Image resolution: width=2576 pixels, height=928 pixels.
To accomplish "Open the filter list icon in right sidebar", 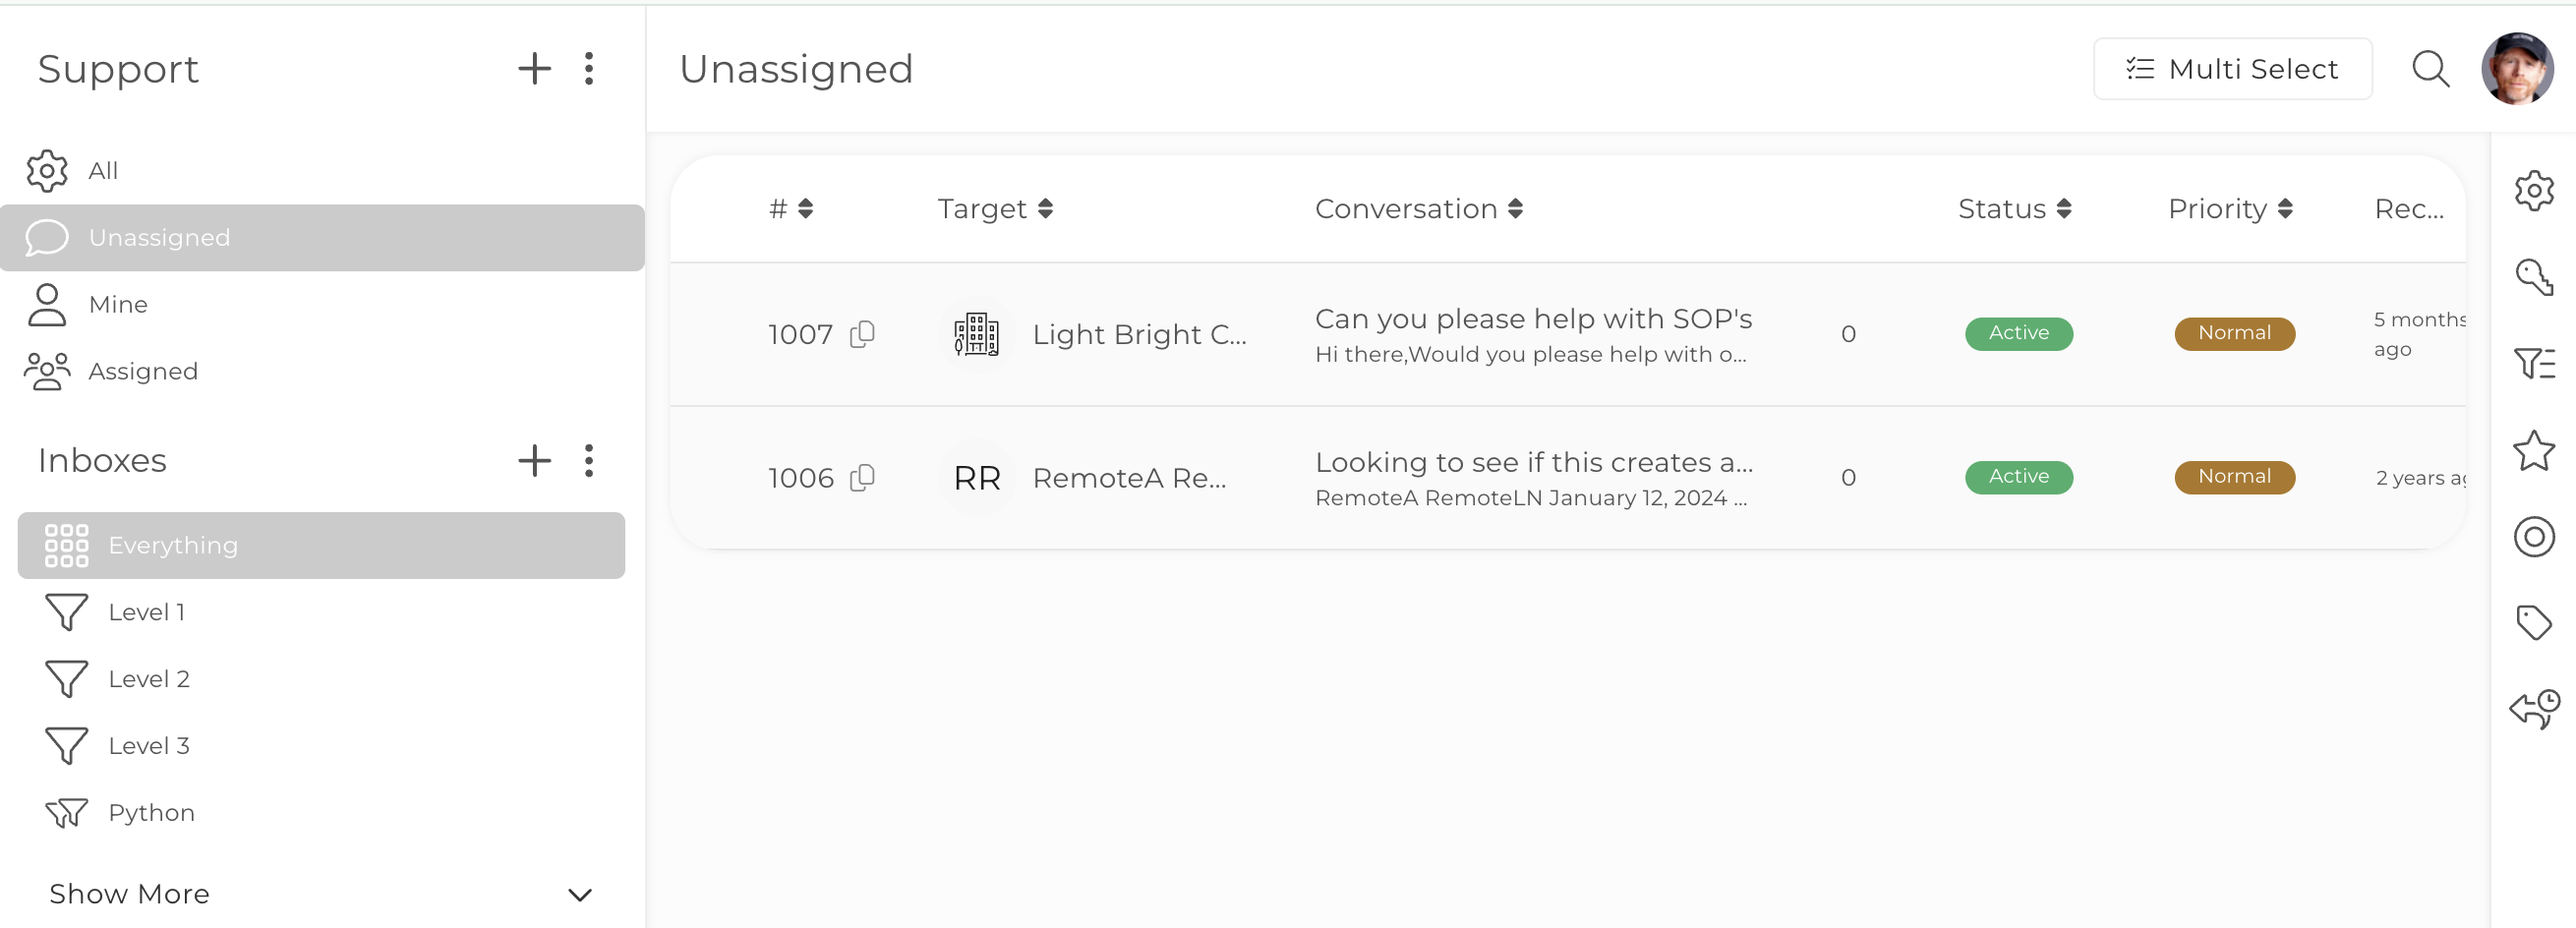I will coord(2534,363).
